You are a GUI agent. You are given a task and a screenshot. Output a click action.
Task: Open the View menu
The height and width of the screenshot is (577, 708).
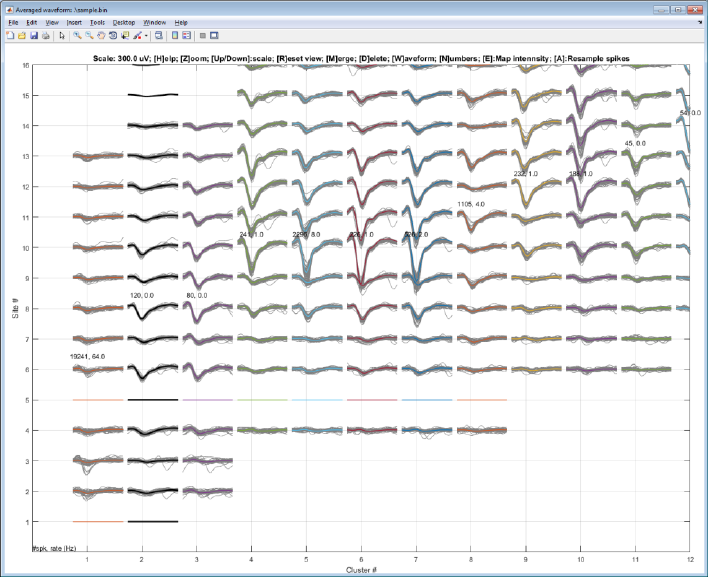52,22
